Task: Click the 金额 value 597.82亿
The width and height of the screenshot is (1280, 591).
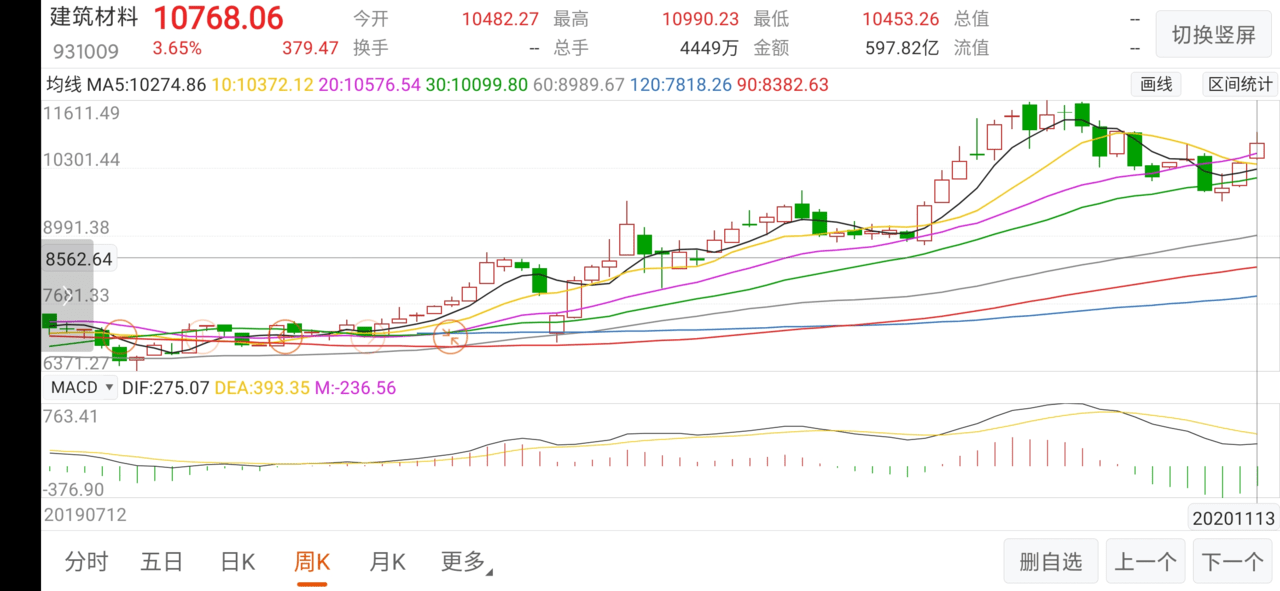Action: (x=901, y=47)
